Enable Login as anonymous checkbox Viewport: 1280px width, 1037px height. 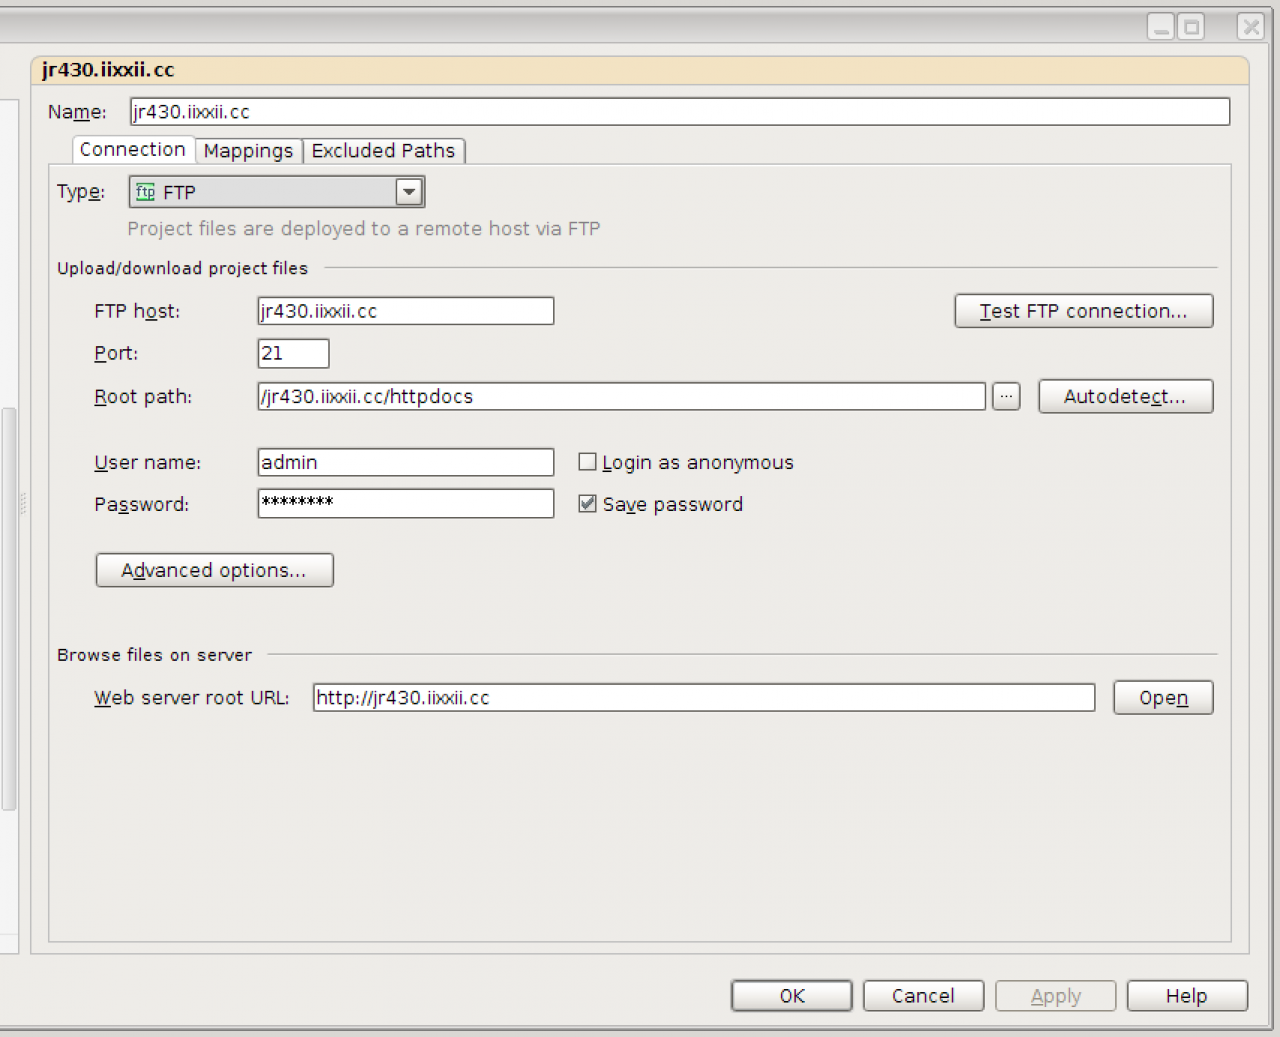587,462
